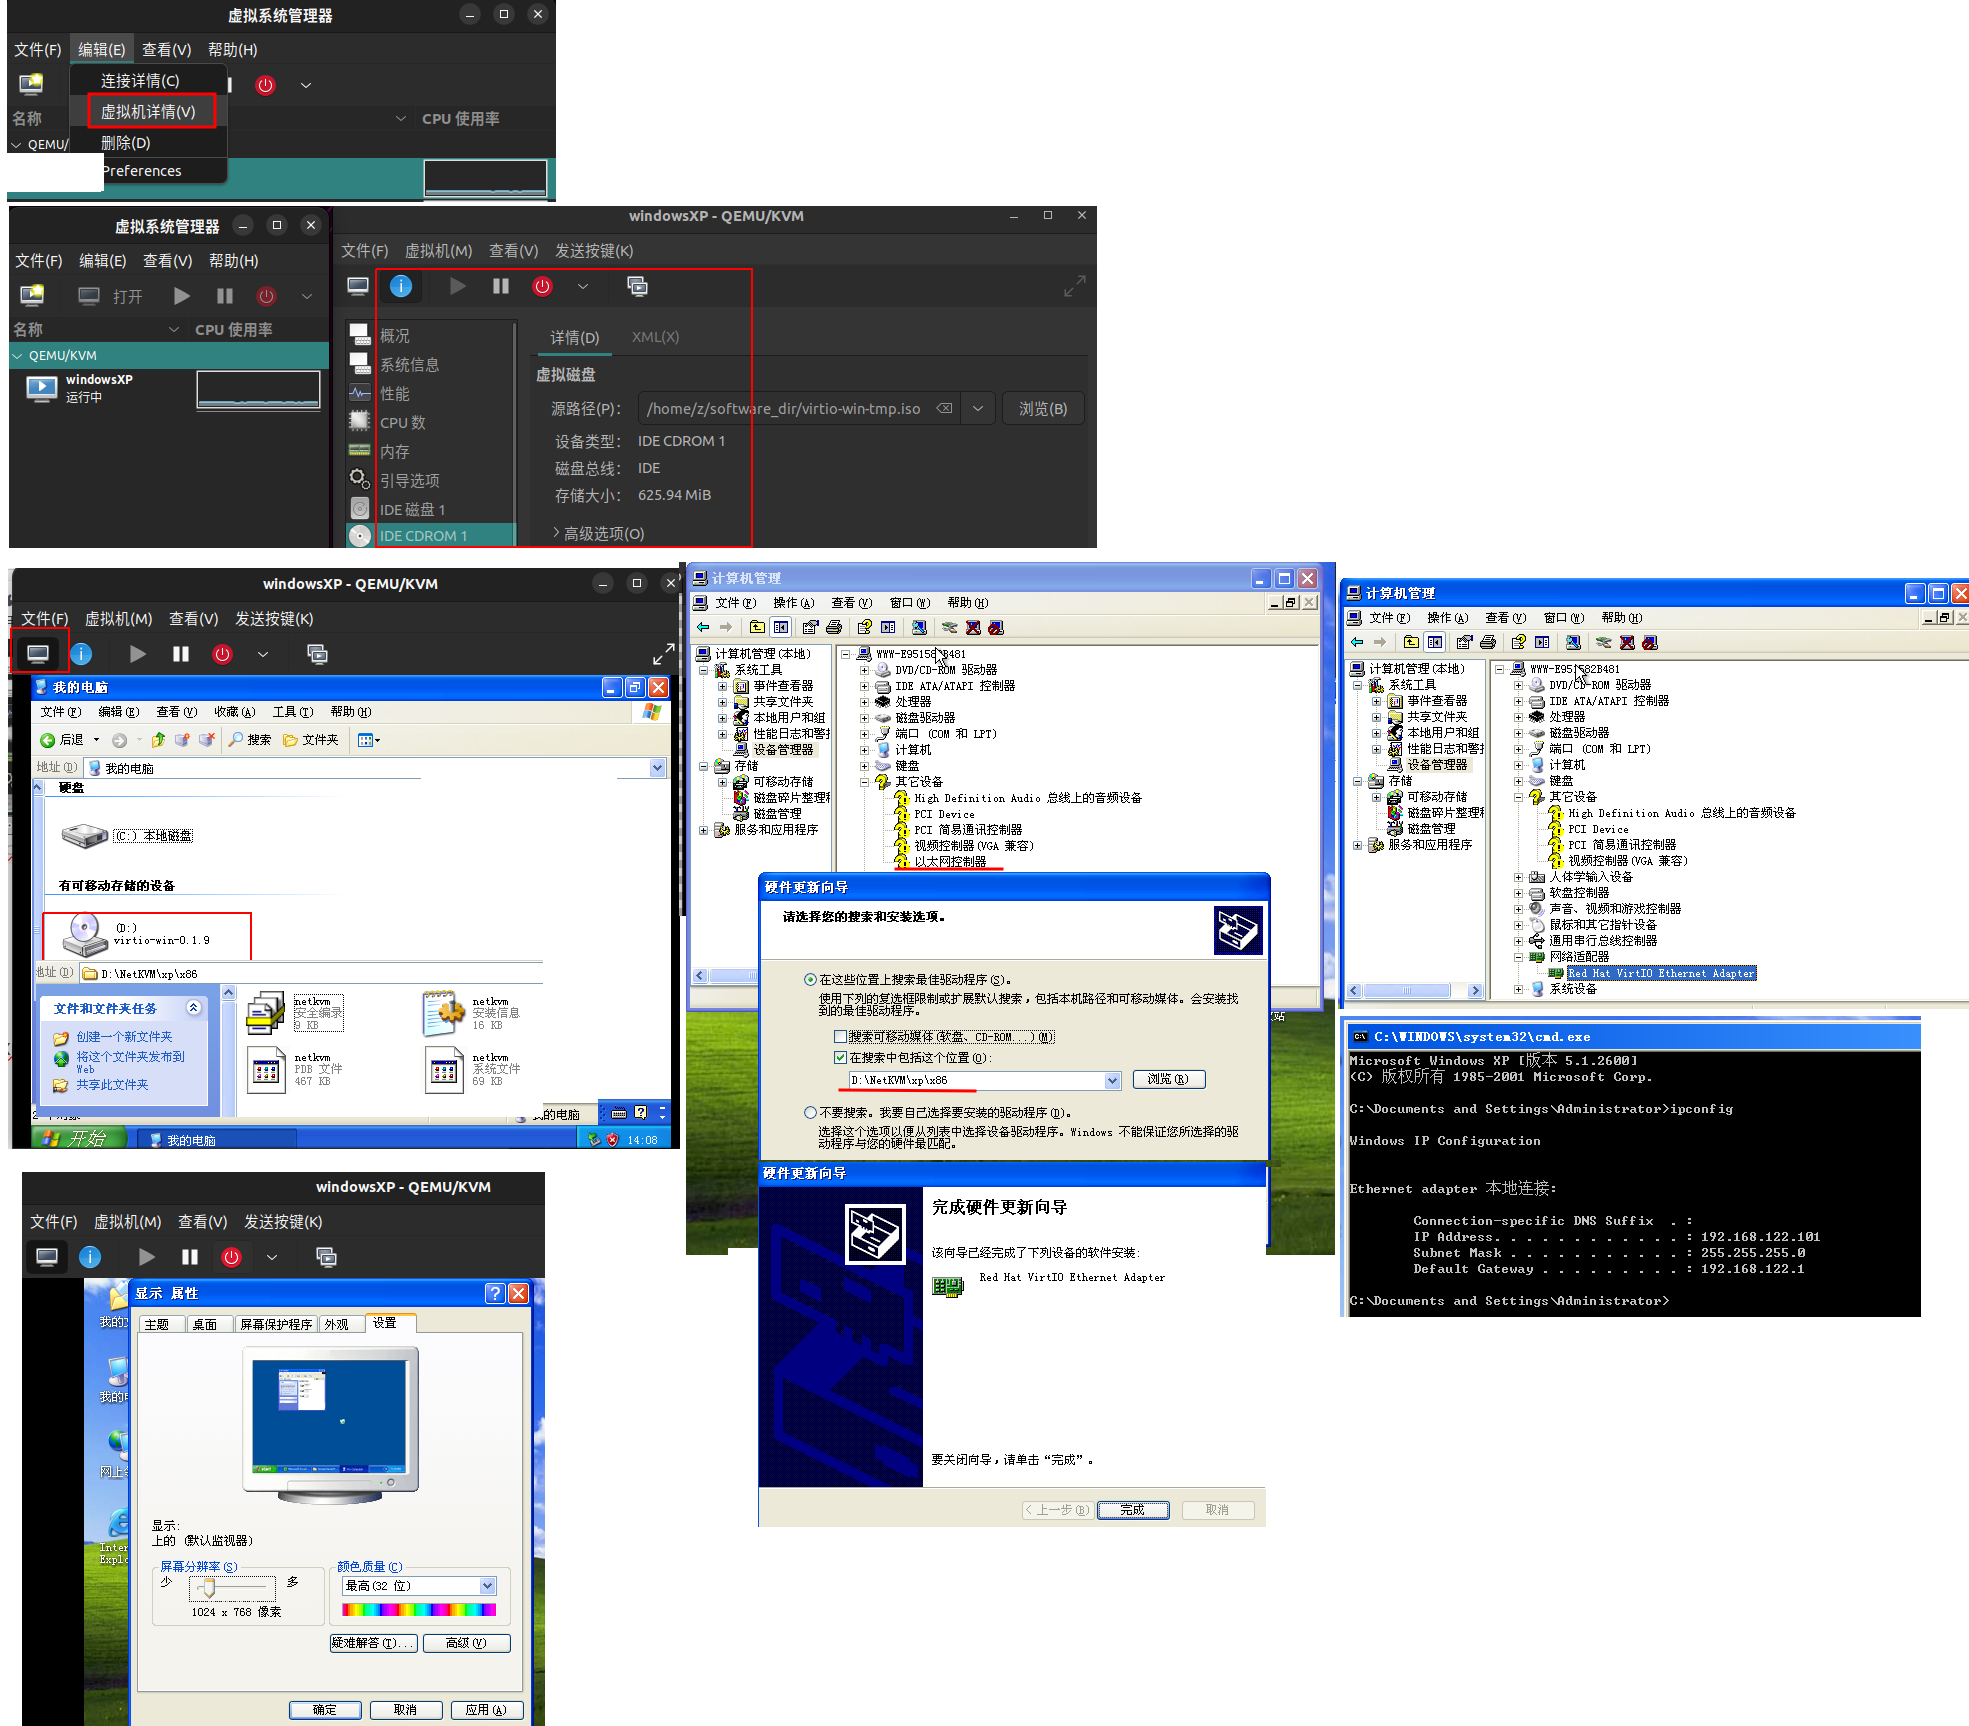Image resolution: width=1969 pixels, height=1726 pixels.
Task: Toggle 文件夹 pane in 我的电脑 toolbar
Action: coord(310,740)
